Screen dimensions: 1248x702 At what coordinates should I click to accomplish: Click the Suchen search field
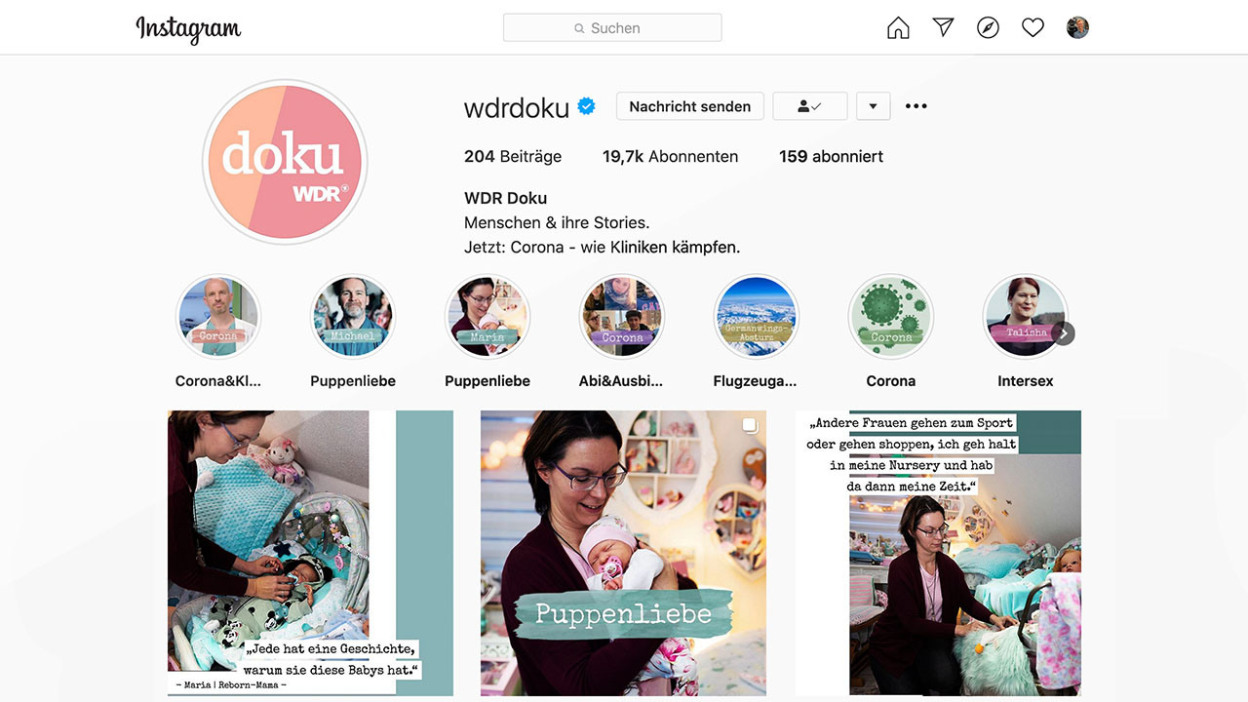point(612,28)
